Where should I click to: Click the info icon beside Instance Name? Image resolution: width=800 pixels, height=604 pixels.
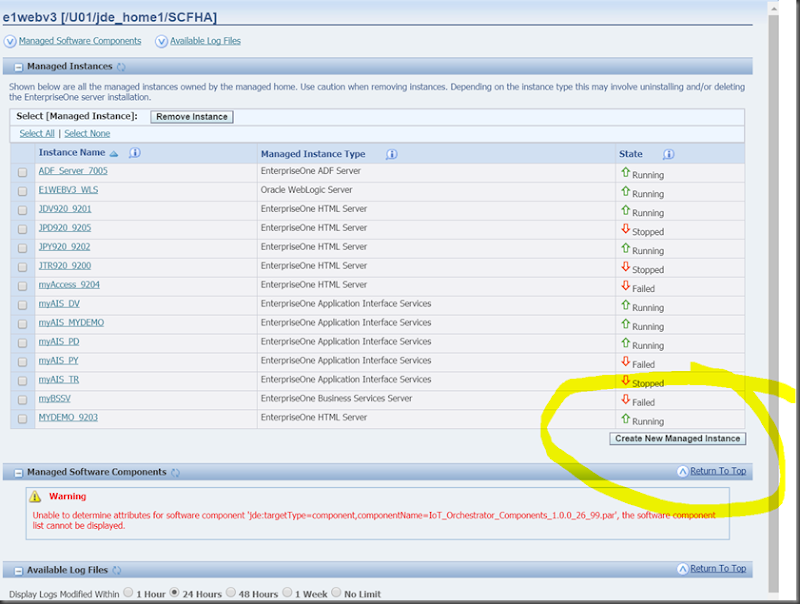135,153
